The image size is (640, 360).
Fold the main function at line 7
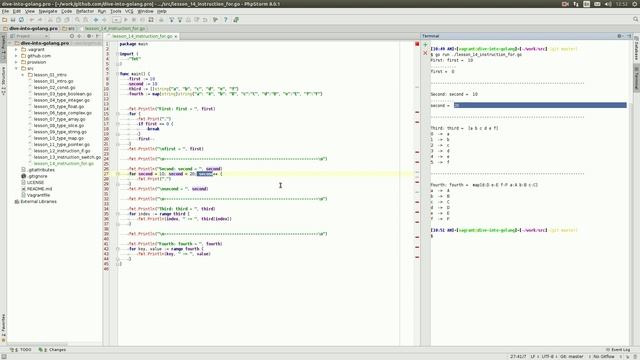(117, 74)
